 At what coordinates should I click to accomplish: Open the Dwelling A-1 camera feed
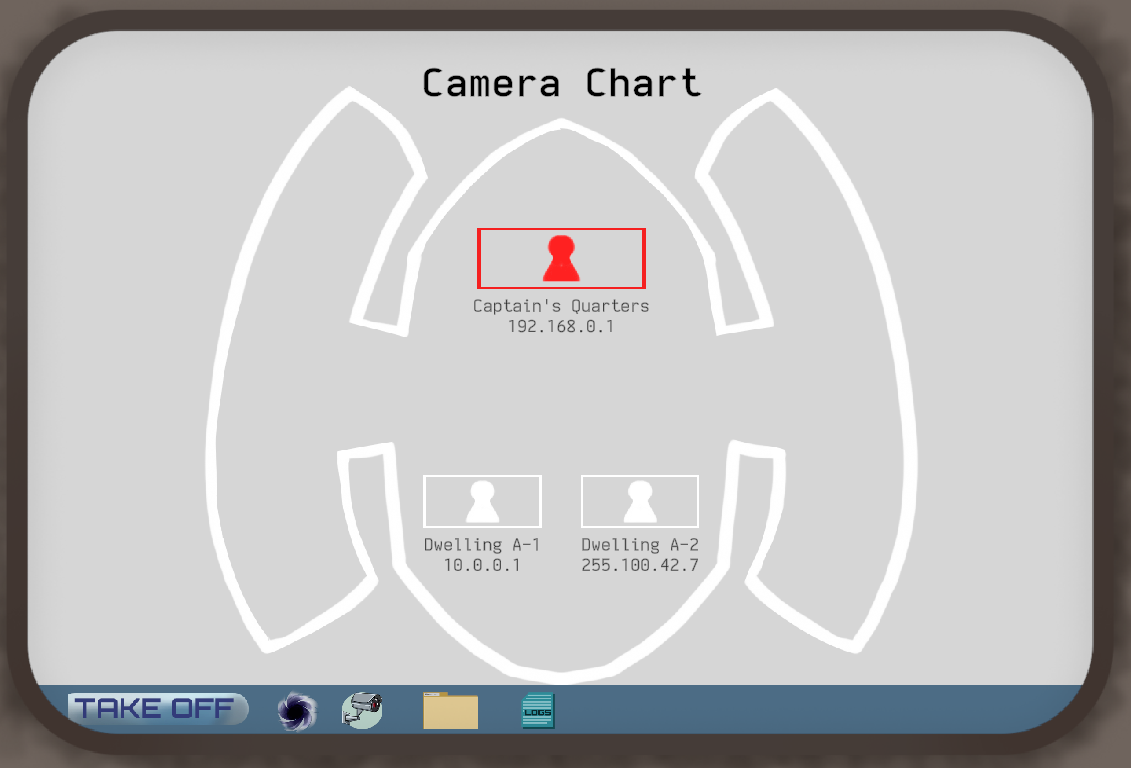click(482, 501)
